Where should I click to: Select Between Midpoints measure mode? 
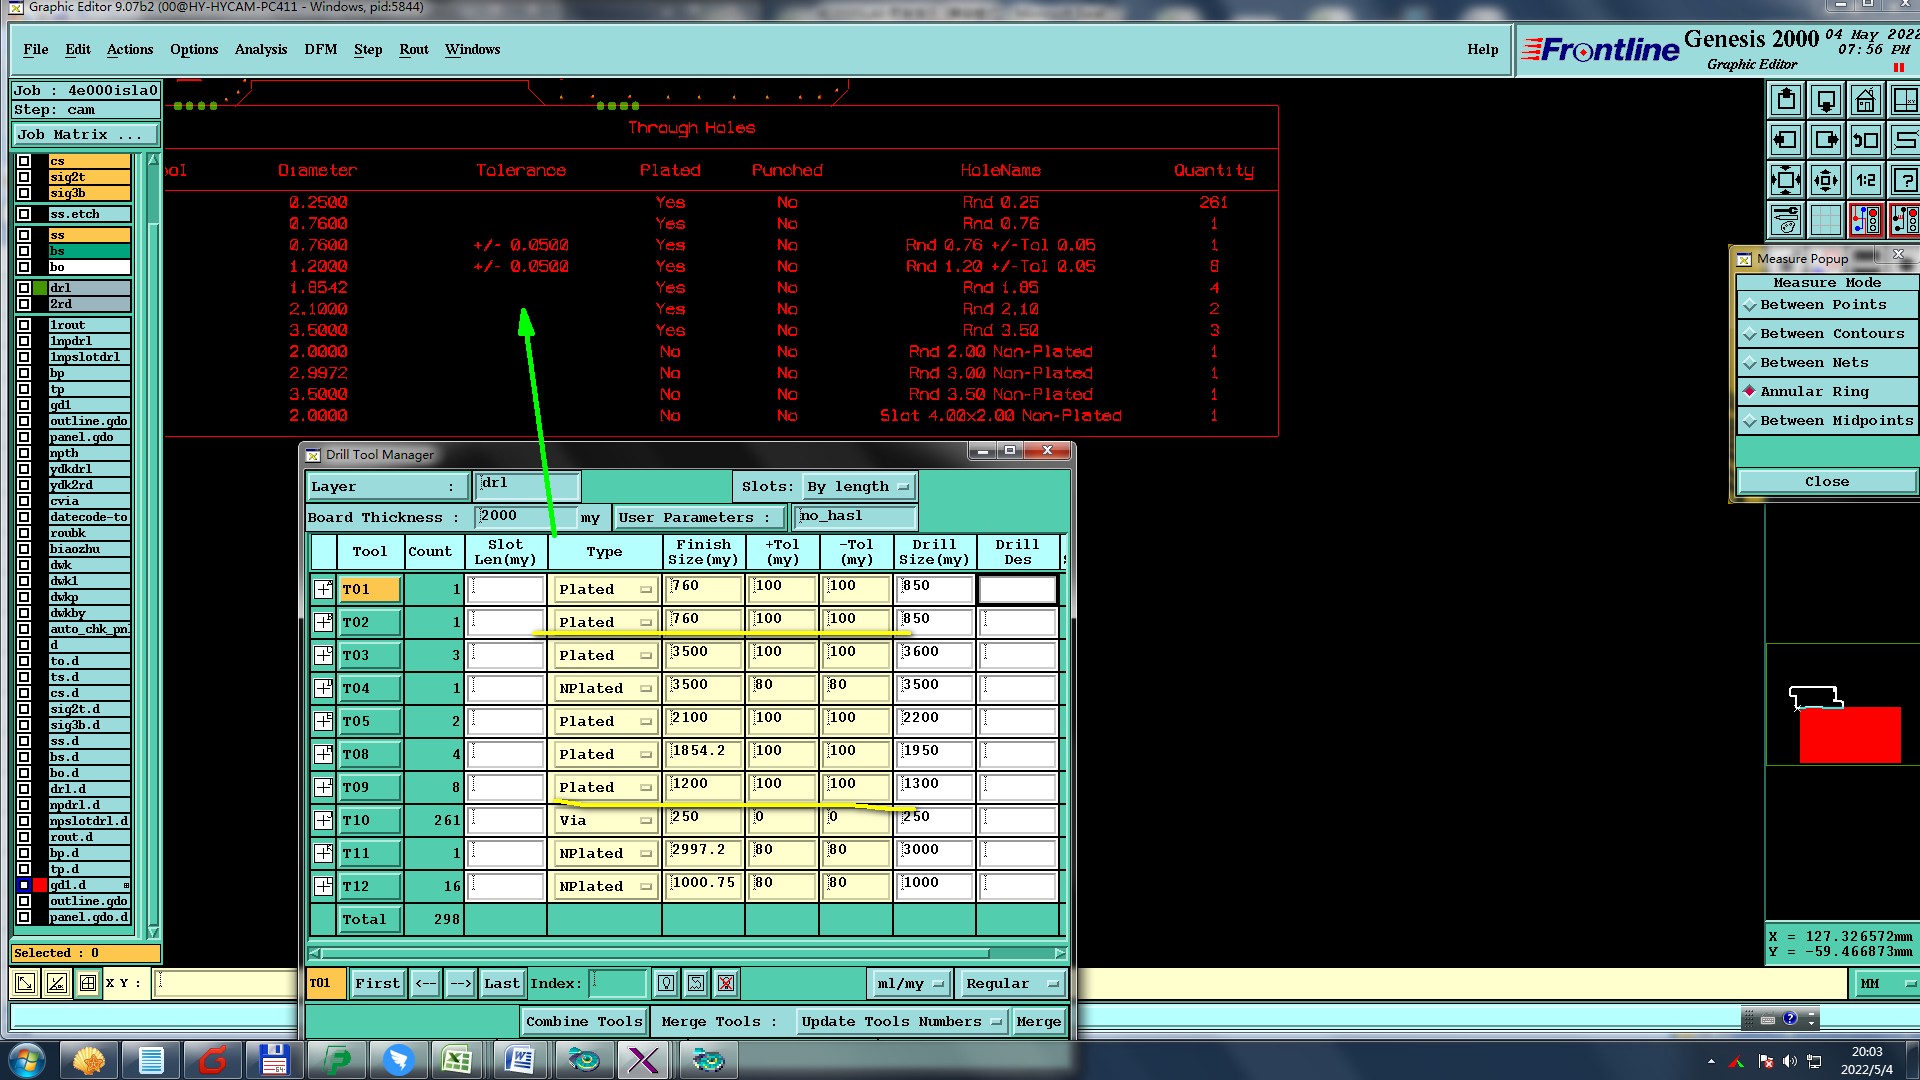tap(1827, 421)
